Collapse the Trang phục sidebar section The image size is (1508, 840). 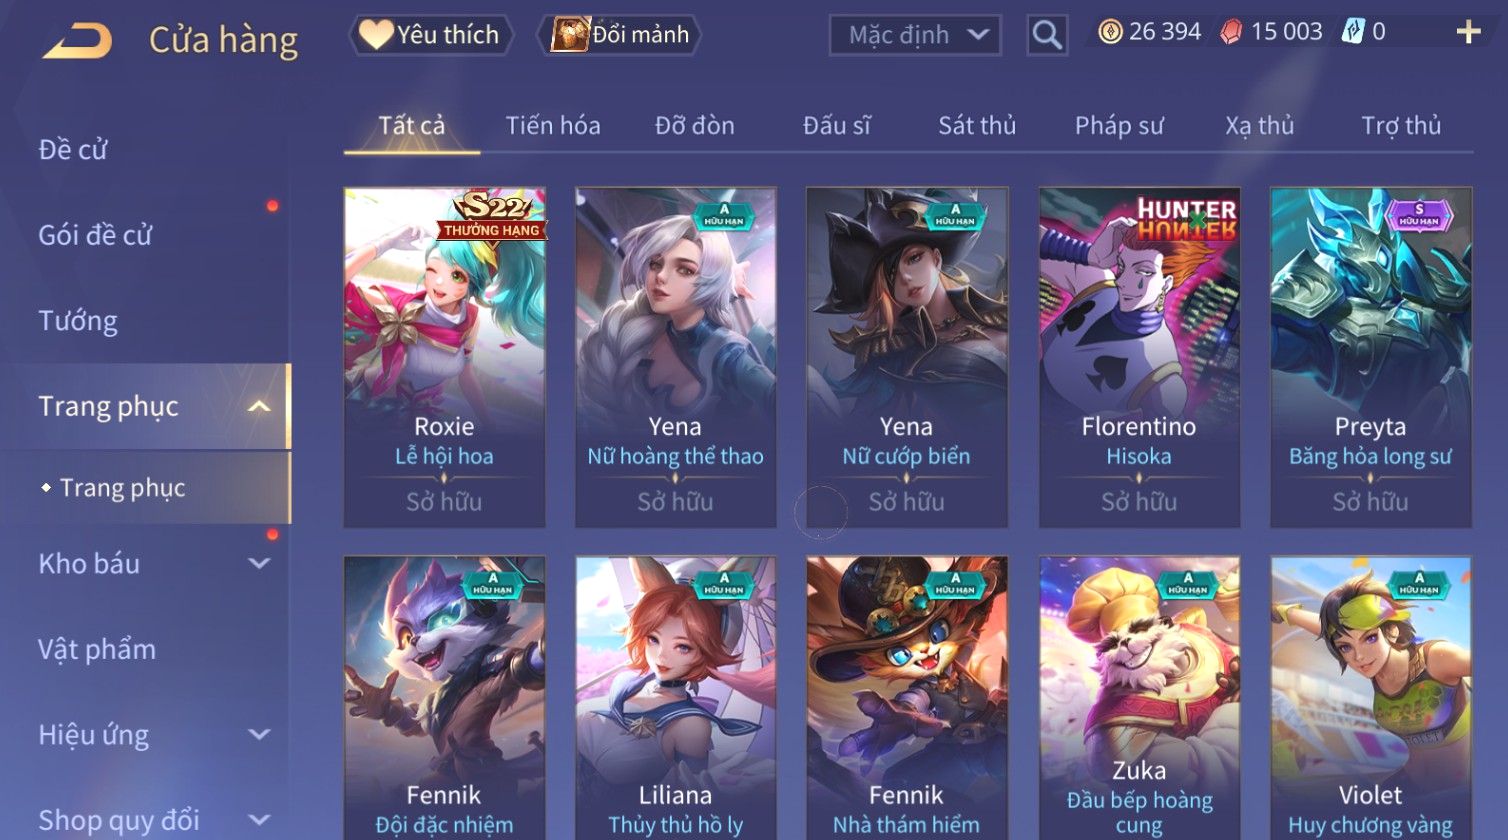pos(259,406)
